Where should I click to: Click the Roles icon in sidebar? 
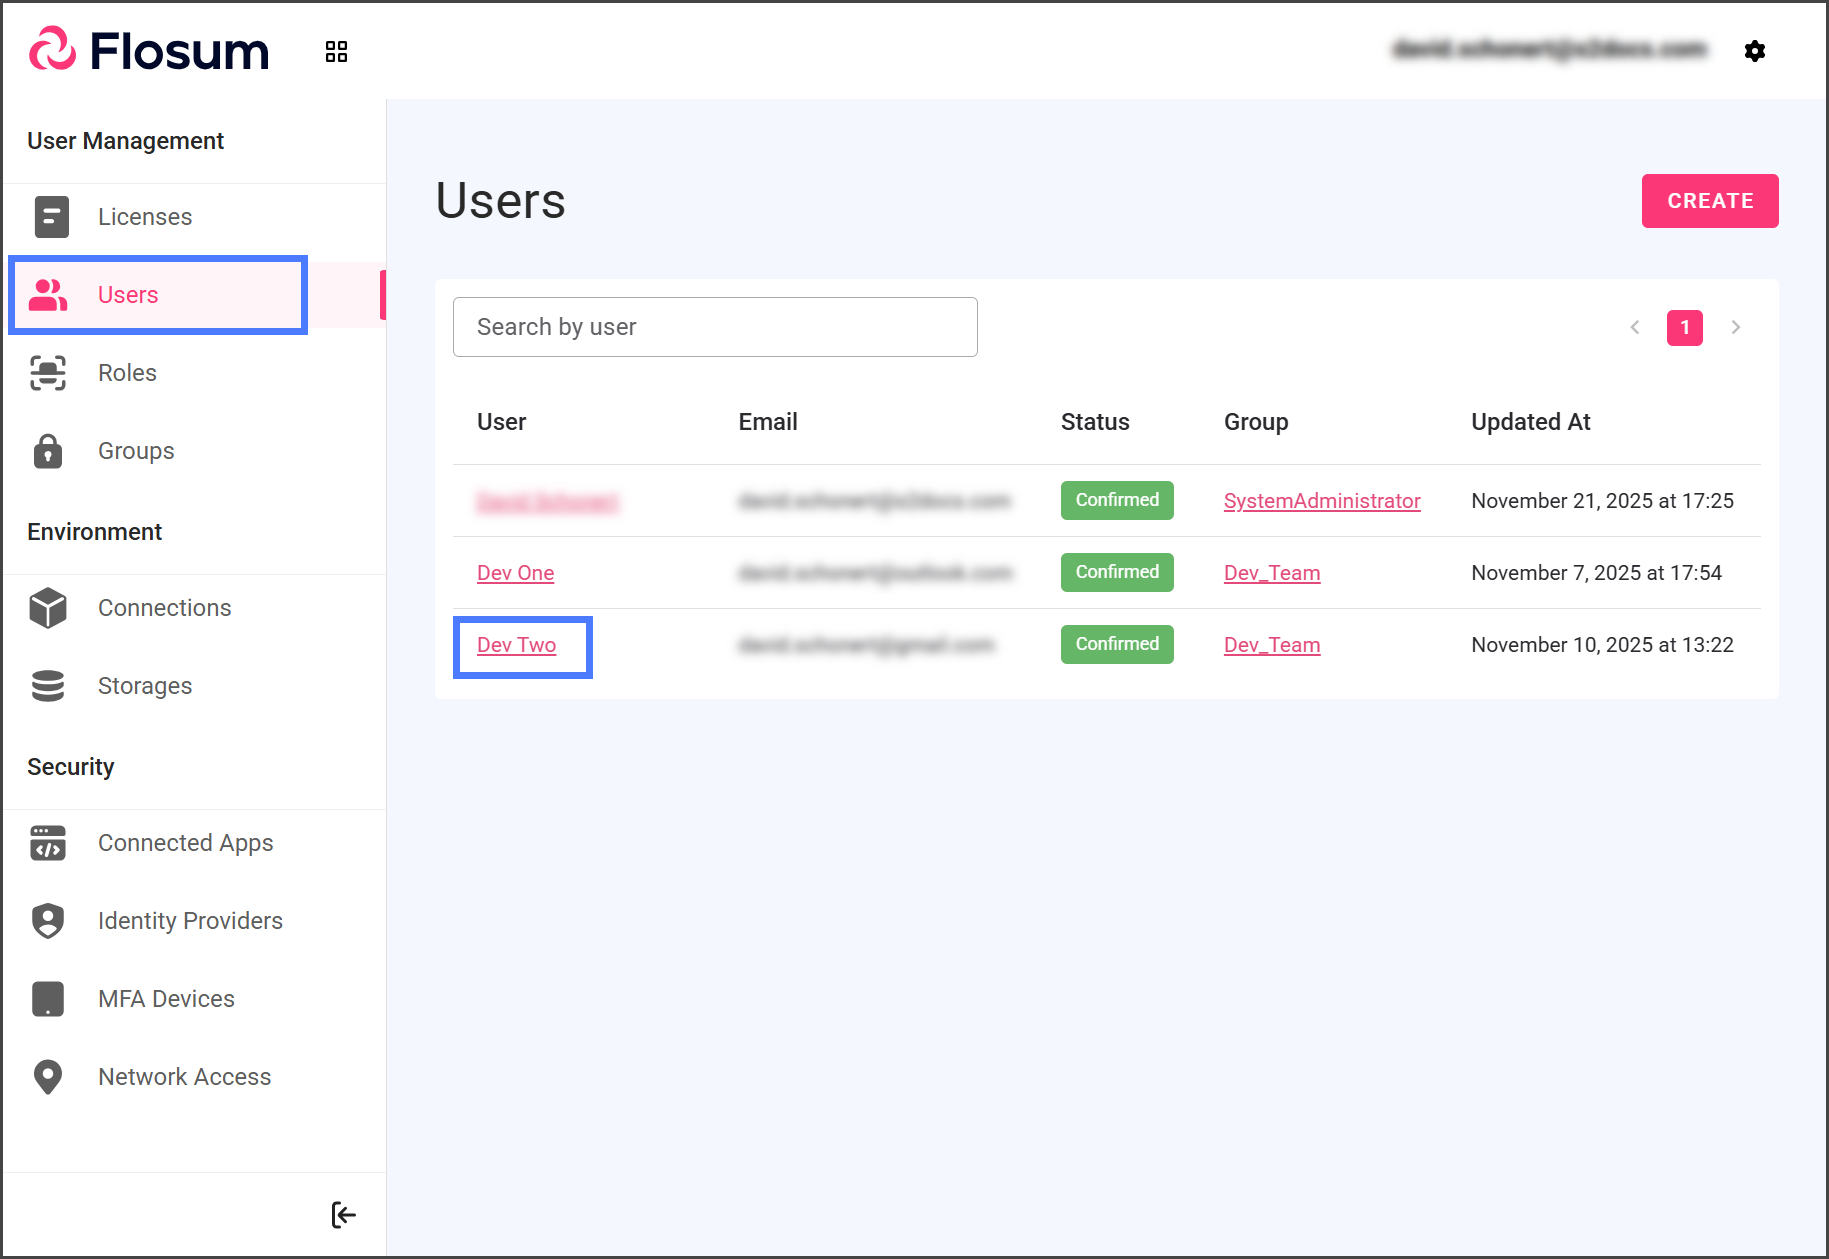tap(48, 373)
